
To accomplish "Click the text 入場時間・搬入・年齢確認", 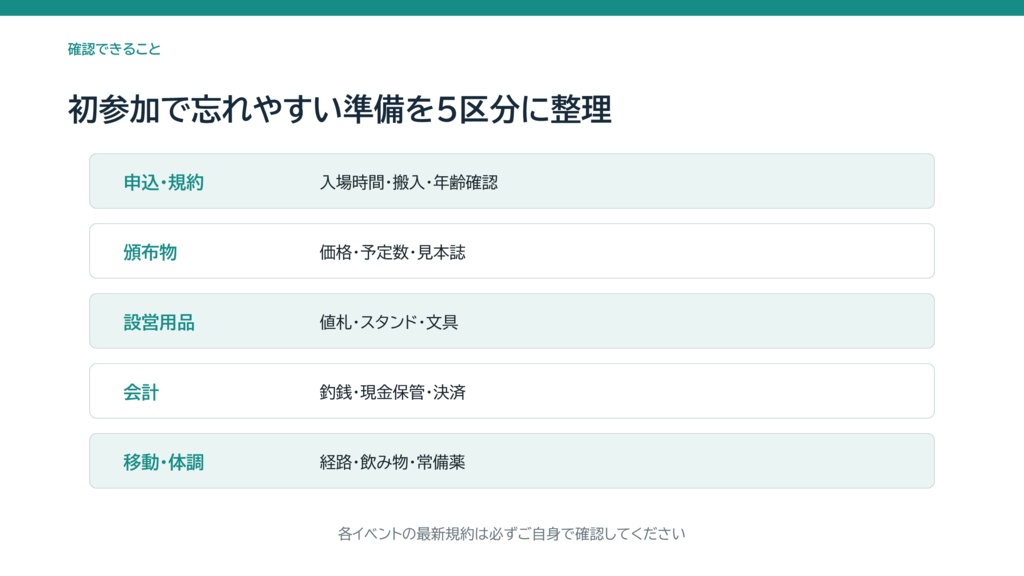I will point(409,182).
